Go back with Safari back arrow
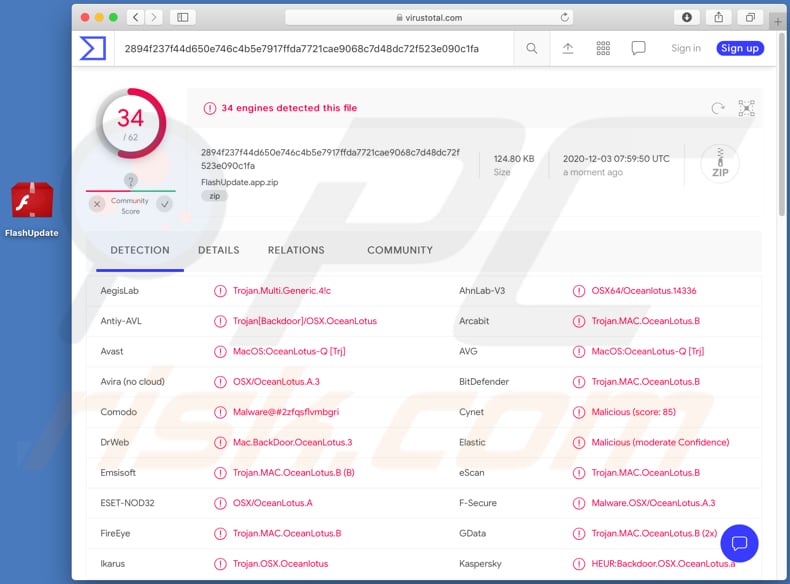Image resolution: width=790 pixels, height=584 pixels. [x=136, y=18]
